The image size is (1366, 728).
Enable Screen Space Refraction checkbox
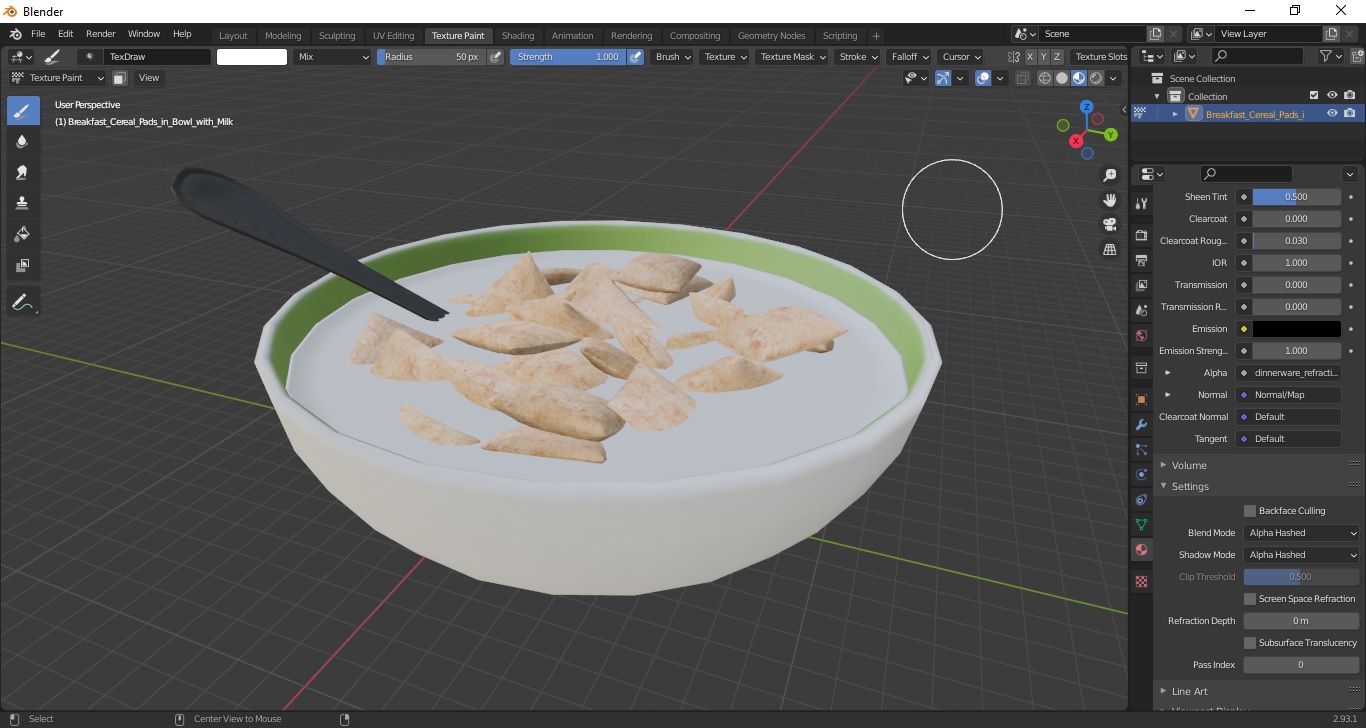[x=1250, y=599]
